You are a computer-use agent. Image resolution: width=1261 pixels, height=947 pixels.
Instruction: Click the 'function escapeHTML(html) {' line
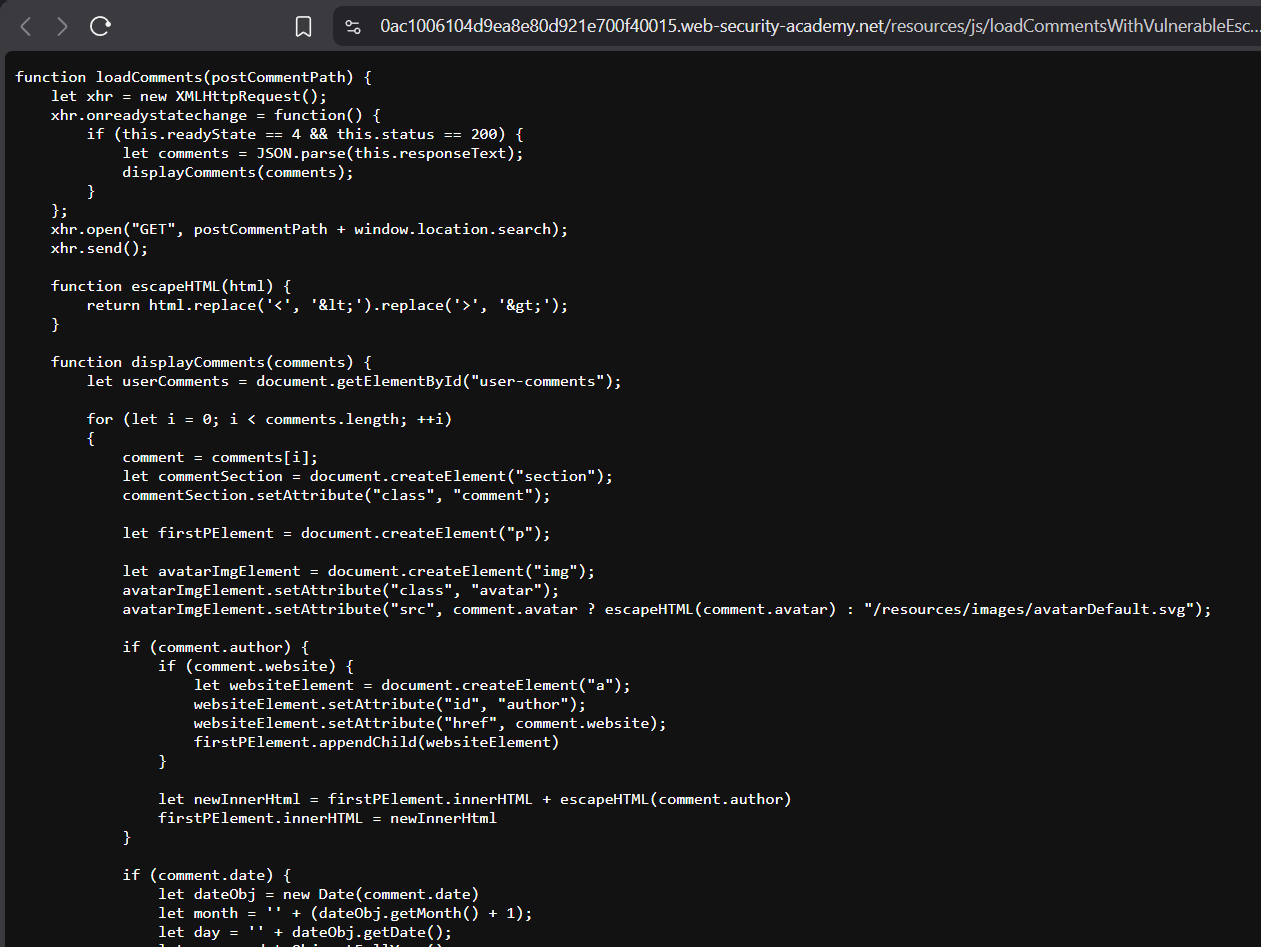[171, 286]
